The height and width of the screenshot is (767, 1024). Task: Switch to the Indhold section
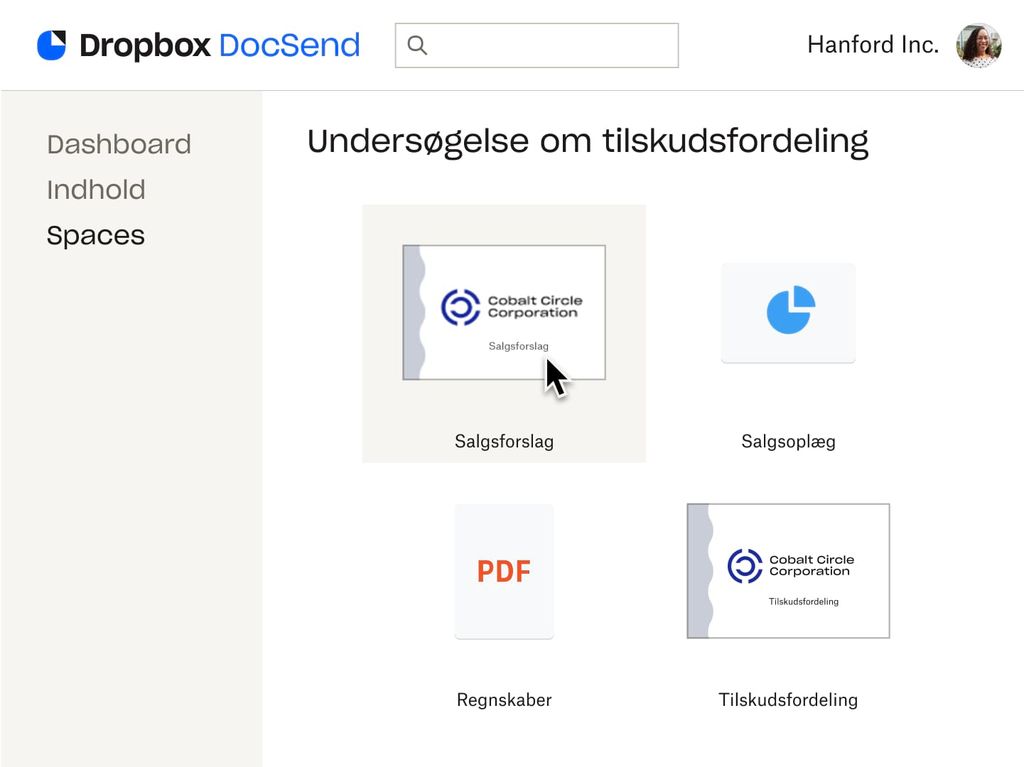[x=96, y=190]
